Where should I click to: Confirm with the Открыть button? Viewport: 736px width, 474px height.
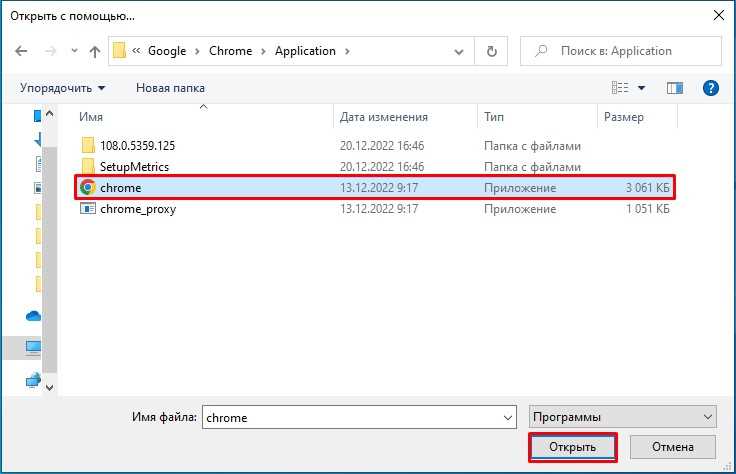[x=572, y=447]
